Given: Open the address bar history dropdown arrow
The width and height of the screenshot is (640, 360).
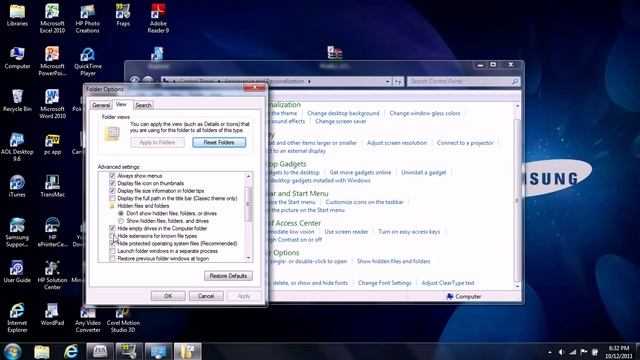Looking at the screenshot, I should click(387, 82).
